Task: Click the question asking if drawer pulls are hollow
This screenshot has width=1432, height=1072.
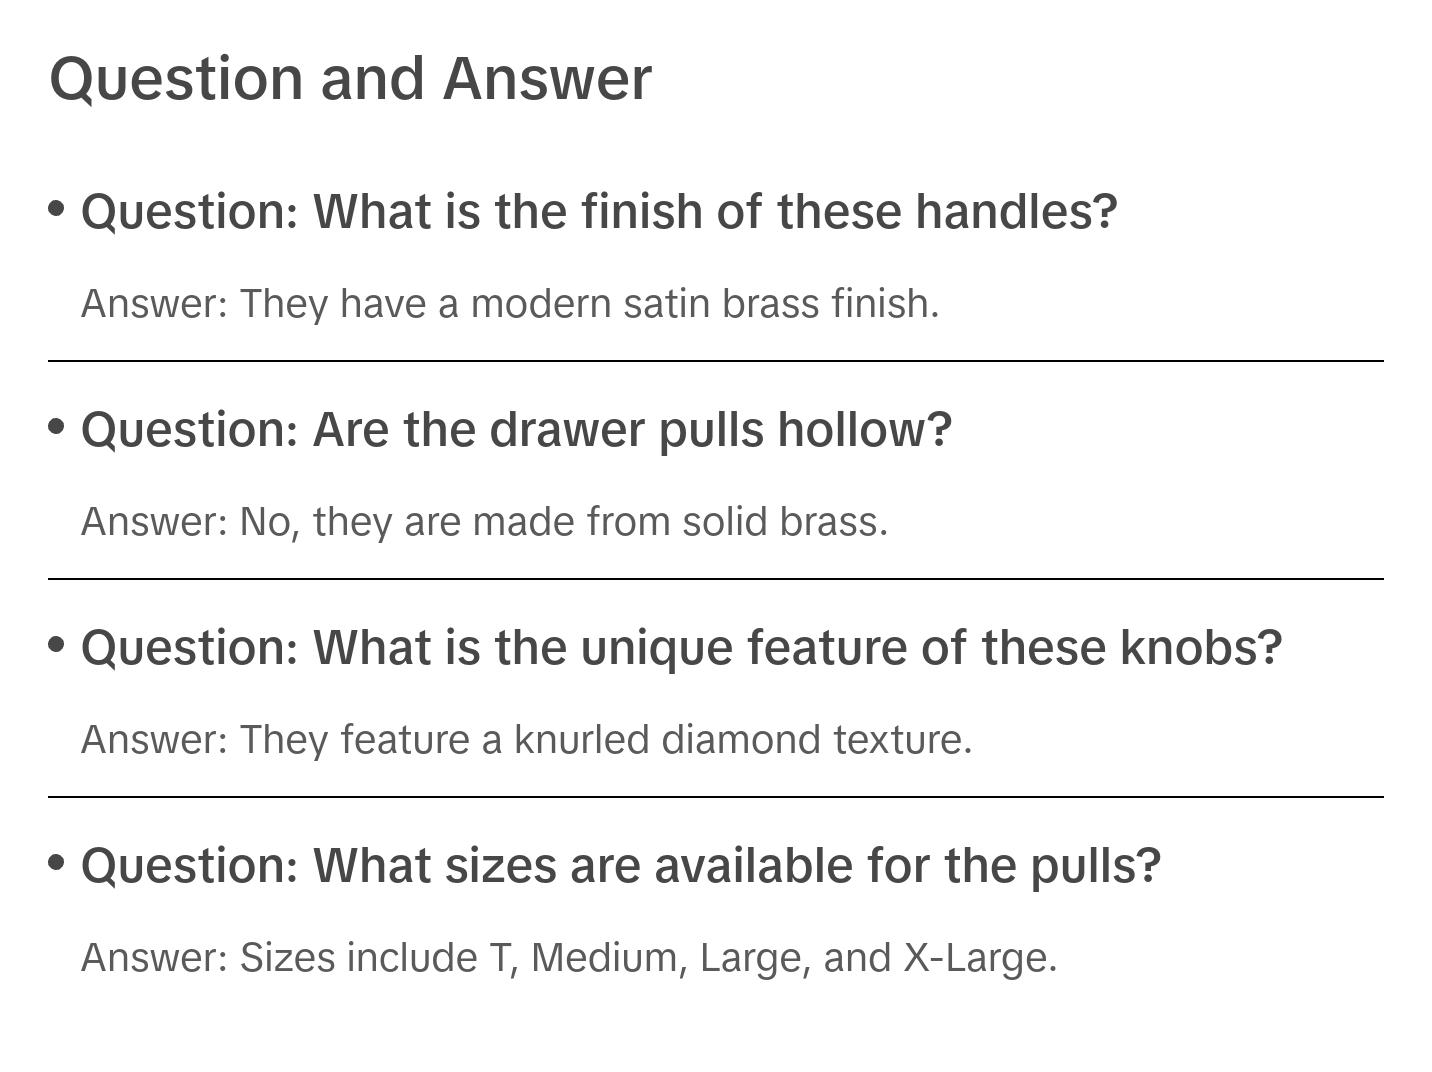Action: tap(516, 430)
